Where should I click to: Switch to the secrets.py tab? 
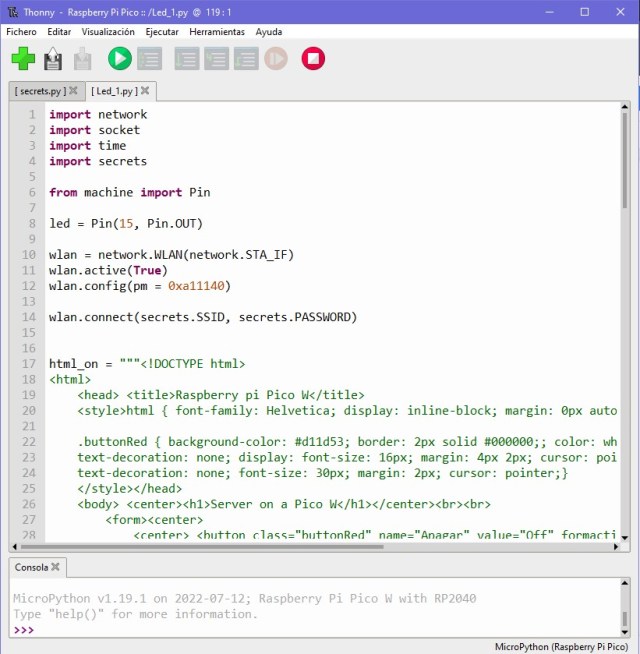(x=40, y=91)
